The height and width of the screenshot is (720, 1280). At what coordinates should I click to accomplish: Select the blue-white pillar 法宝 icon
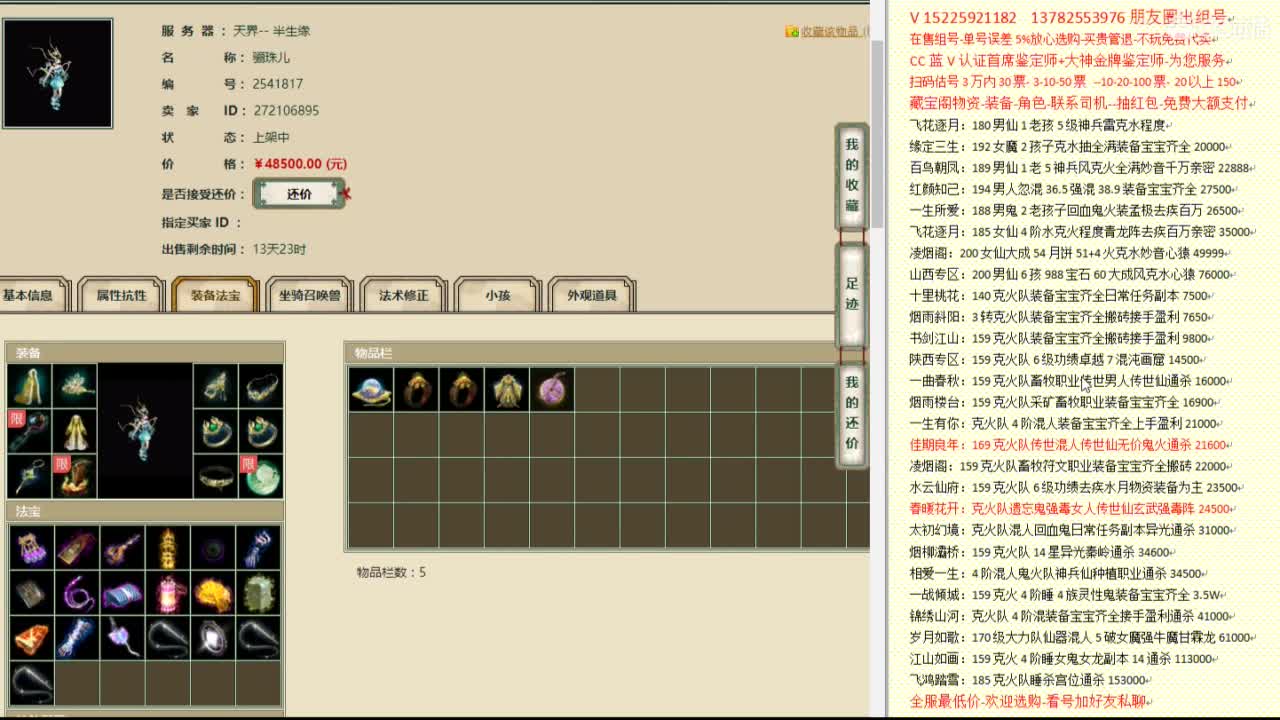pyautogui.click(x=76, y=638)
